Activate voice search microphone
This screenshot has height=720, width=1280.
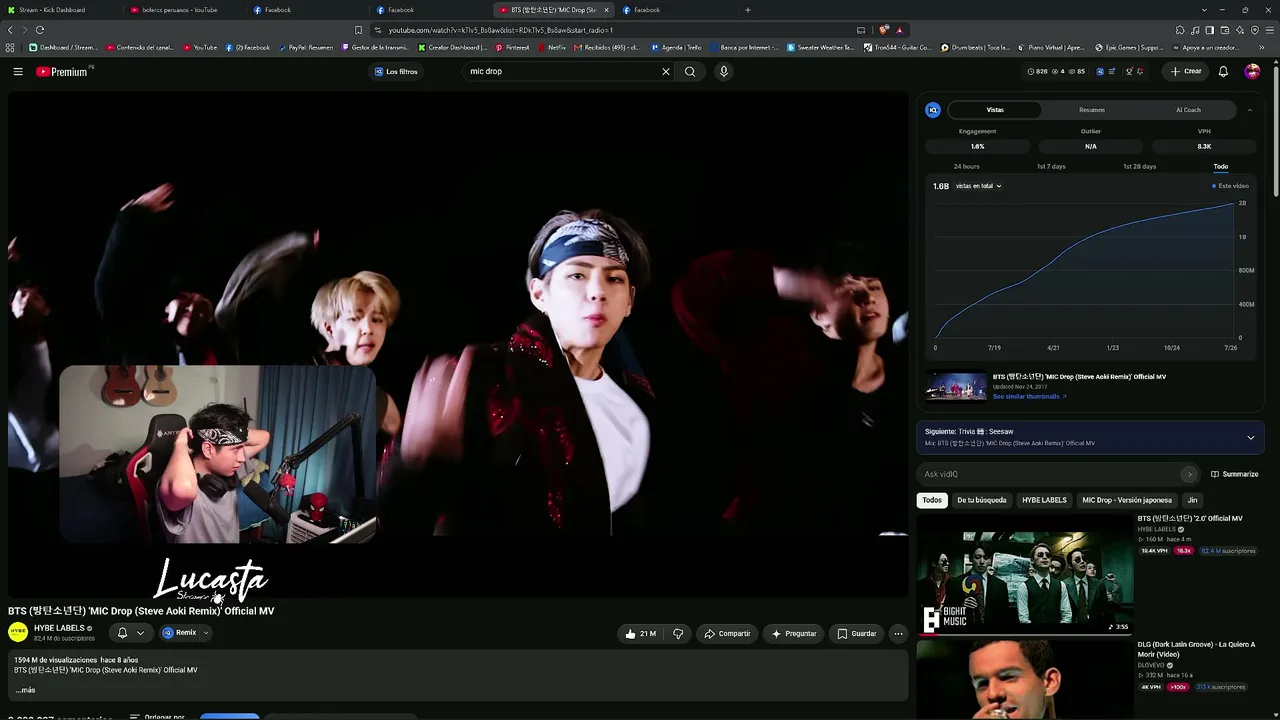pos(724,72)
